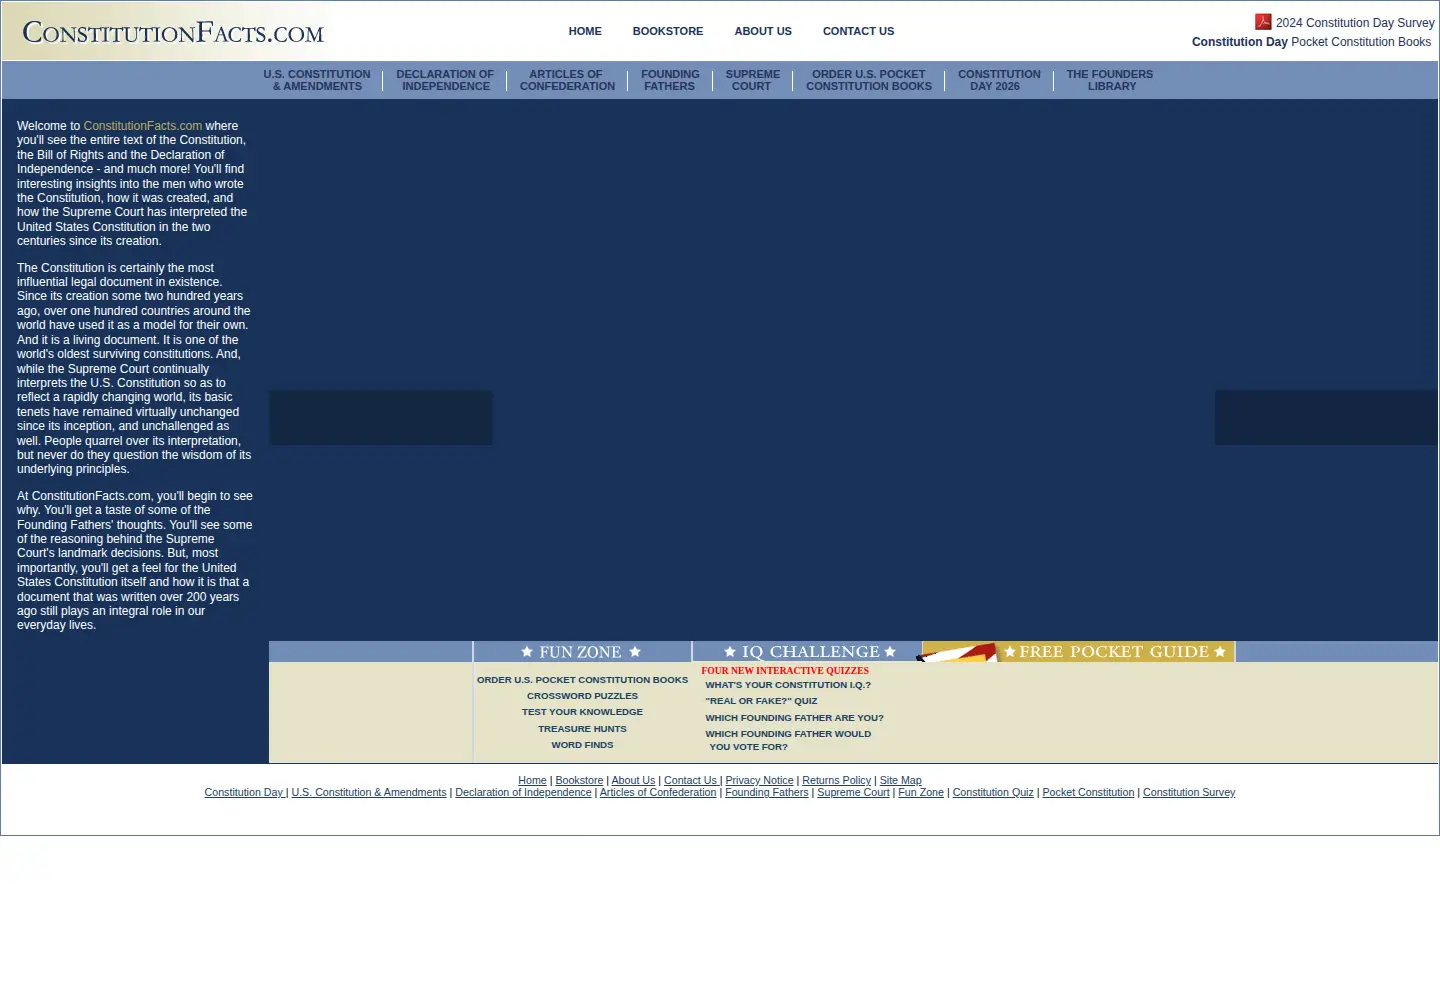Open footer Privacy Notice link
Image resolution: width=1440 pixels, height=1000 pixels.
tap(759, 781)
